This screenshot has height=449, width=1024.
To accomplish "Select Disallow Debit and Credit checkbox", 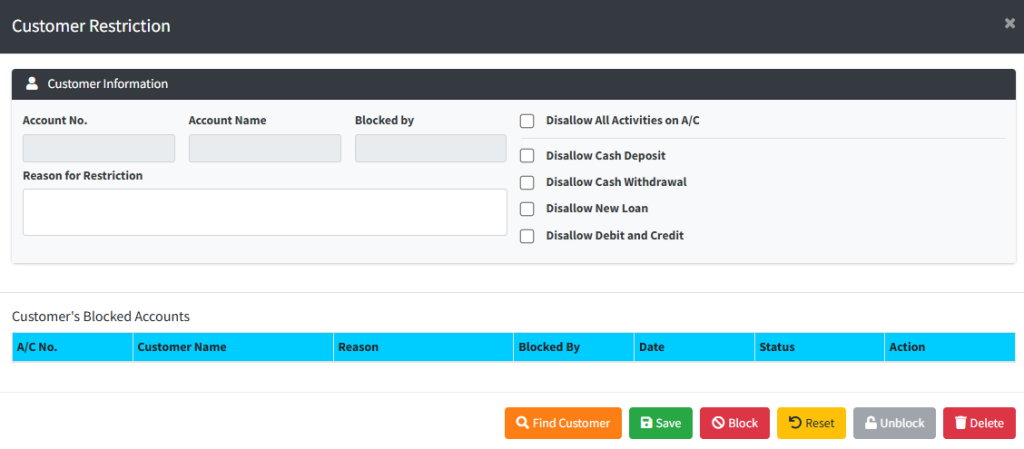I will click(x=527, y=236).
